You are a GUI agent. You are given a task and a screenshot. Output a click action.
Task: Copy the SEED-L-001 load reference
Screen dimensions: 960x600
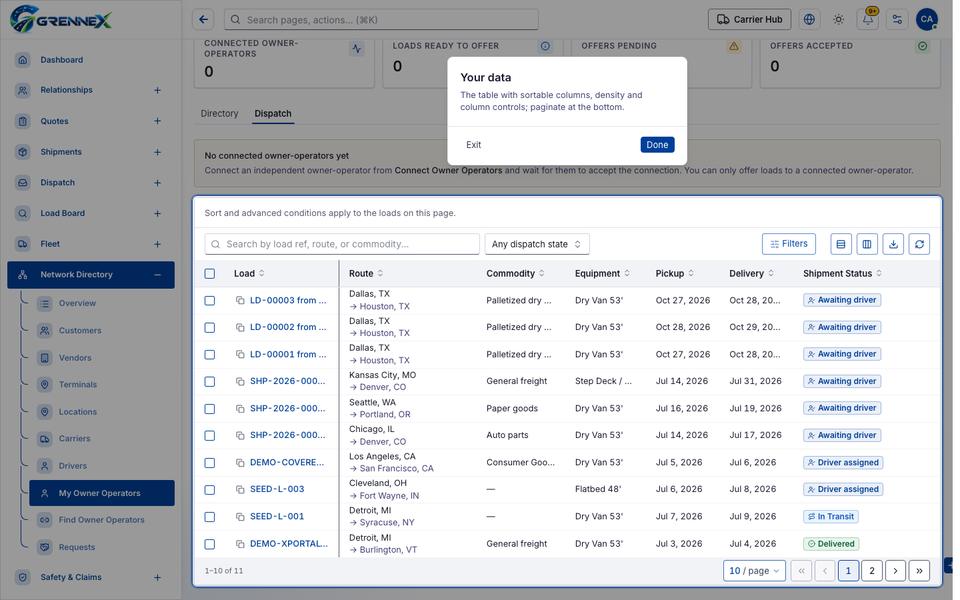coord(240,517)
